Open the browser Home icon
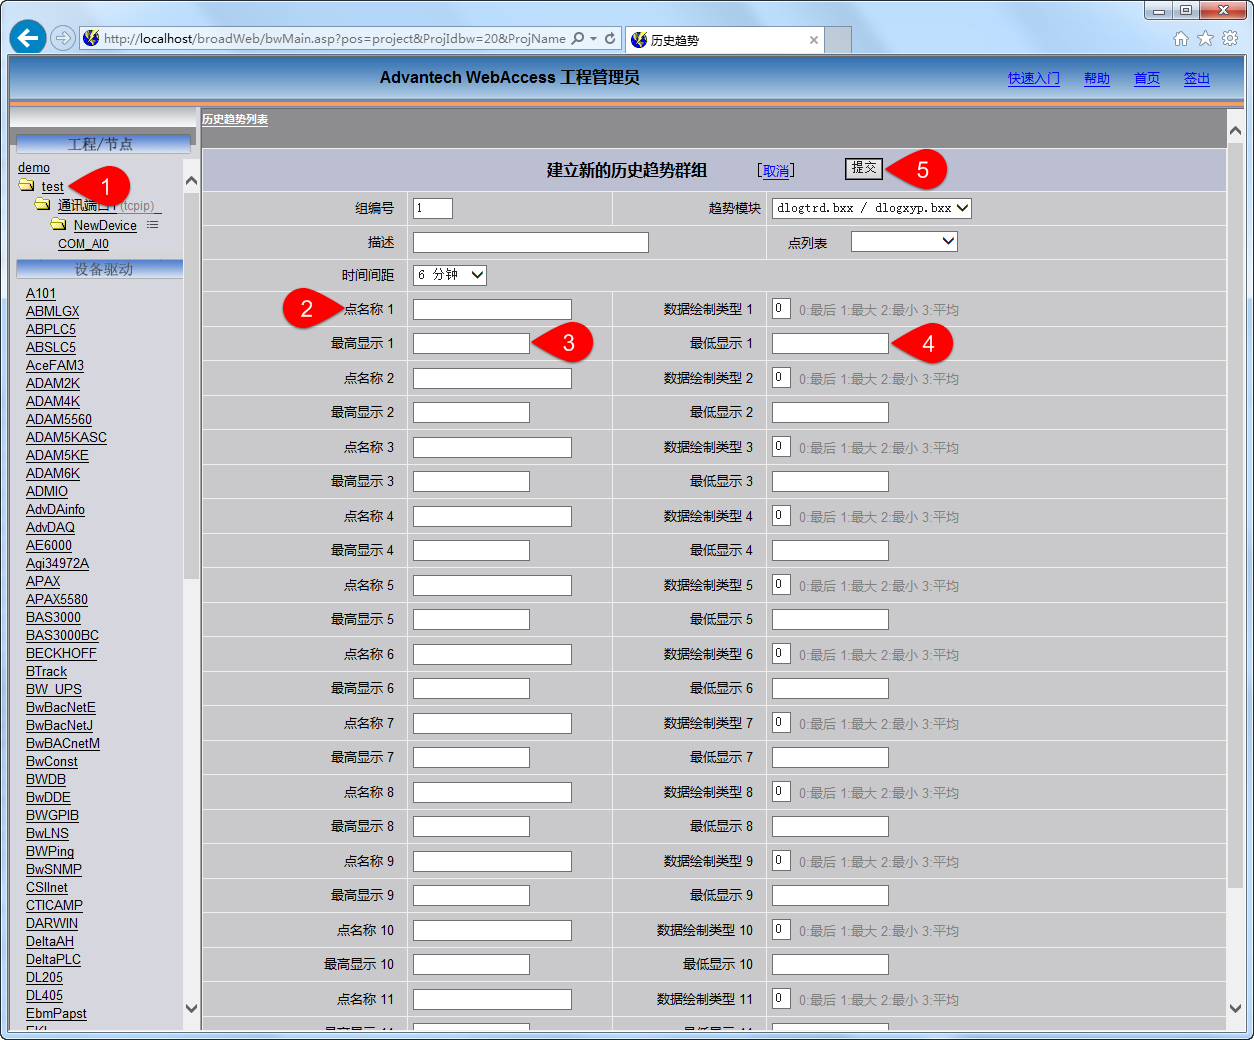This screenshot has width=1254, height=1040. tap(1181, 38)
